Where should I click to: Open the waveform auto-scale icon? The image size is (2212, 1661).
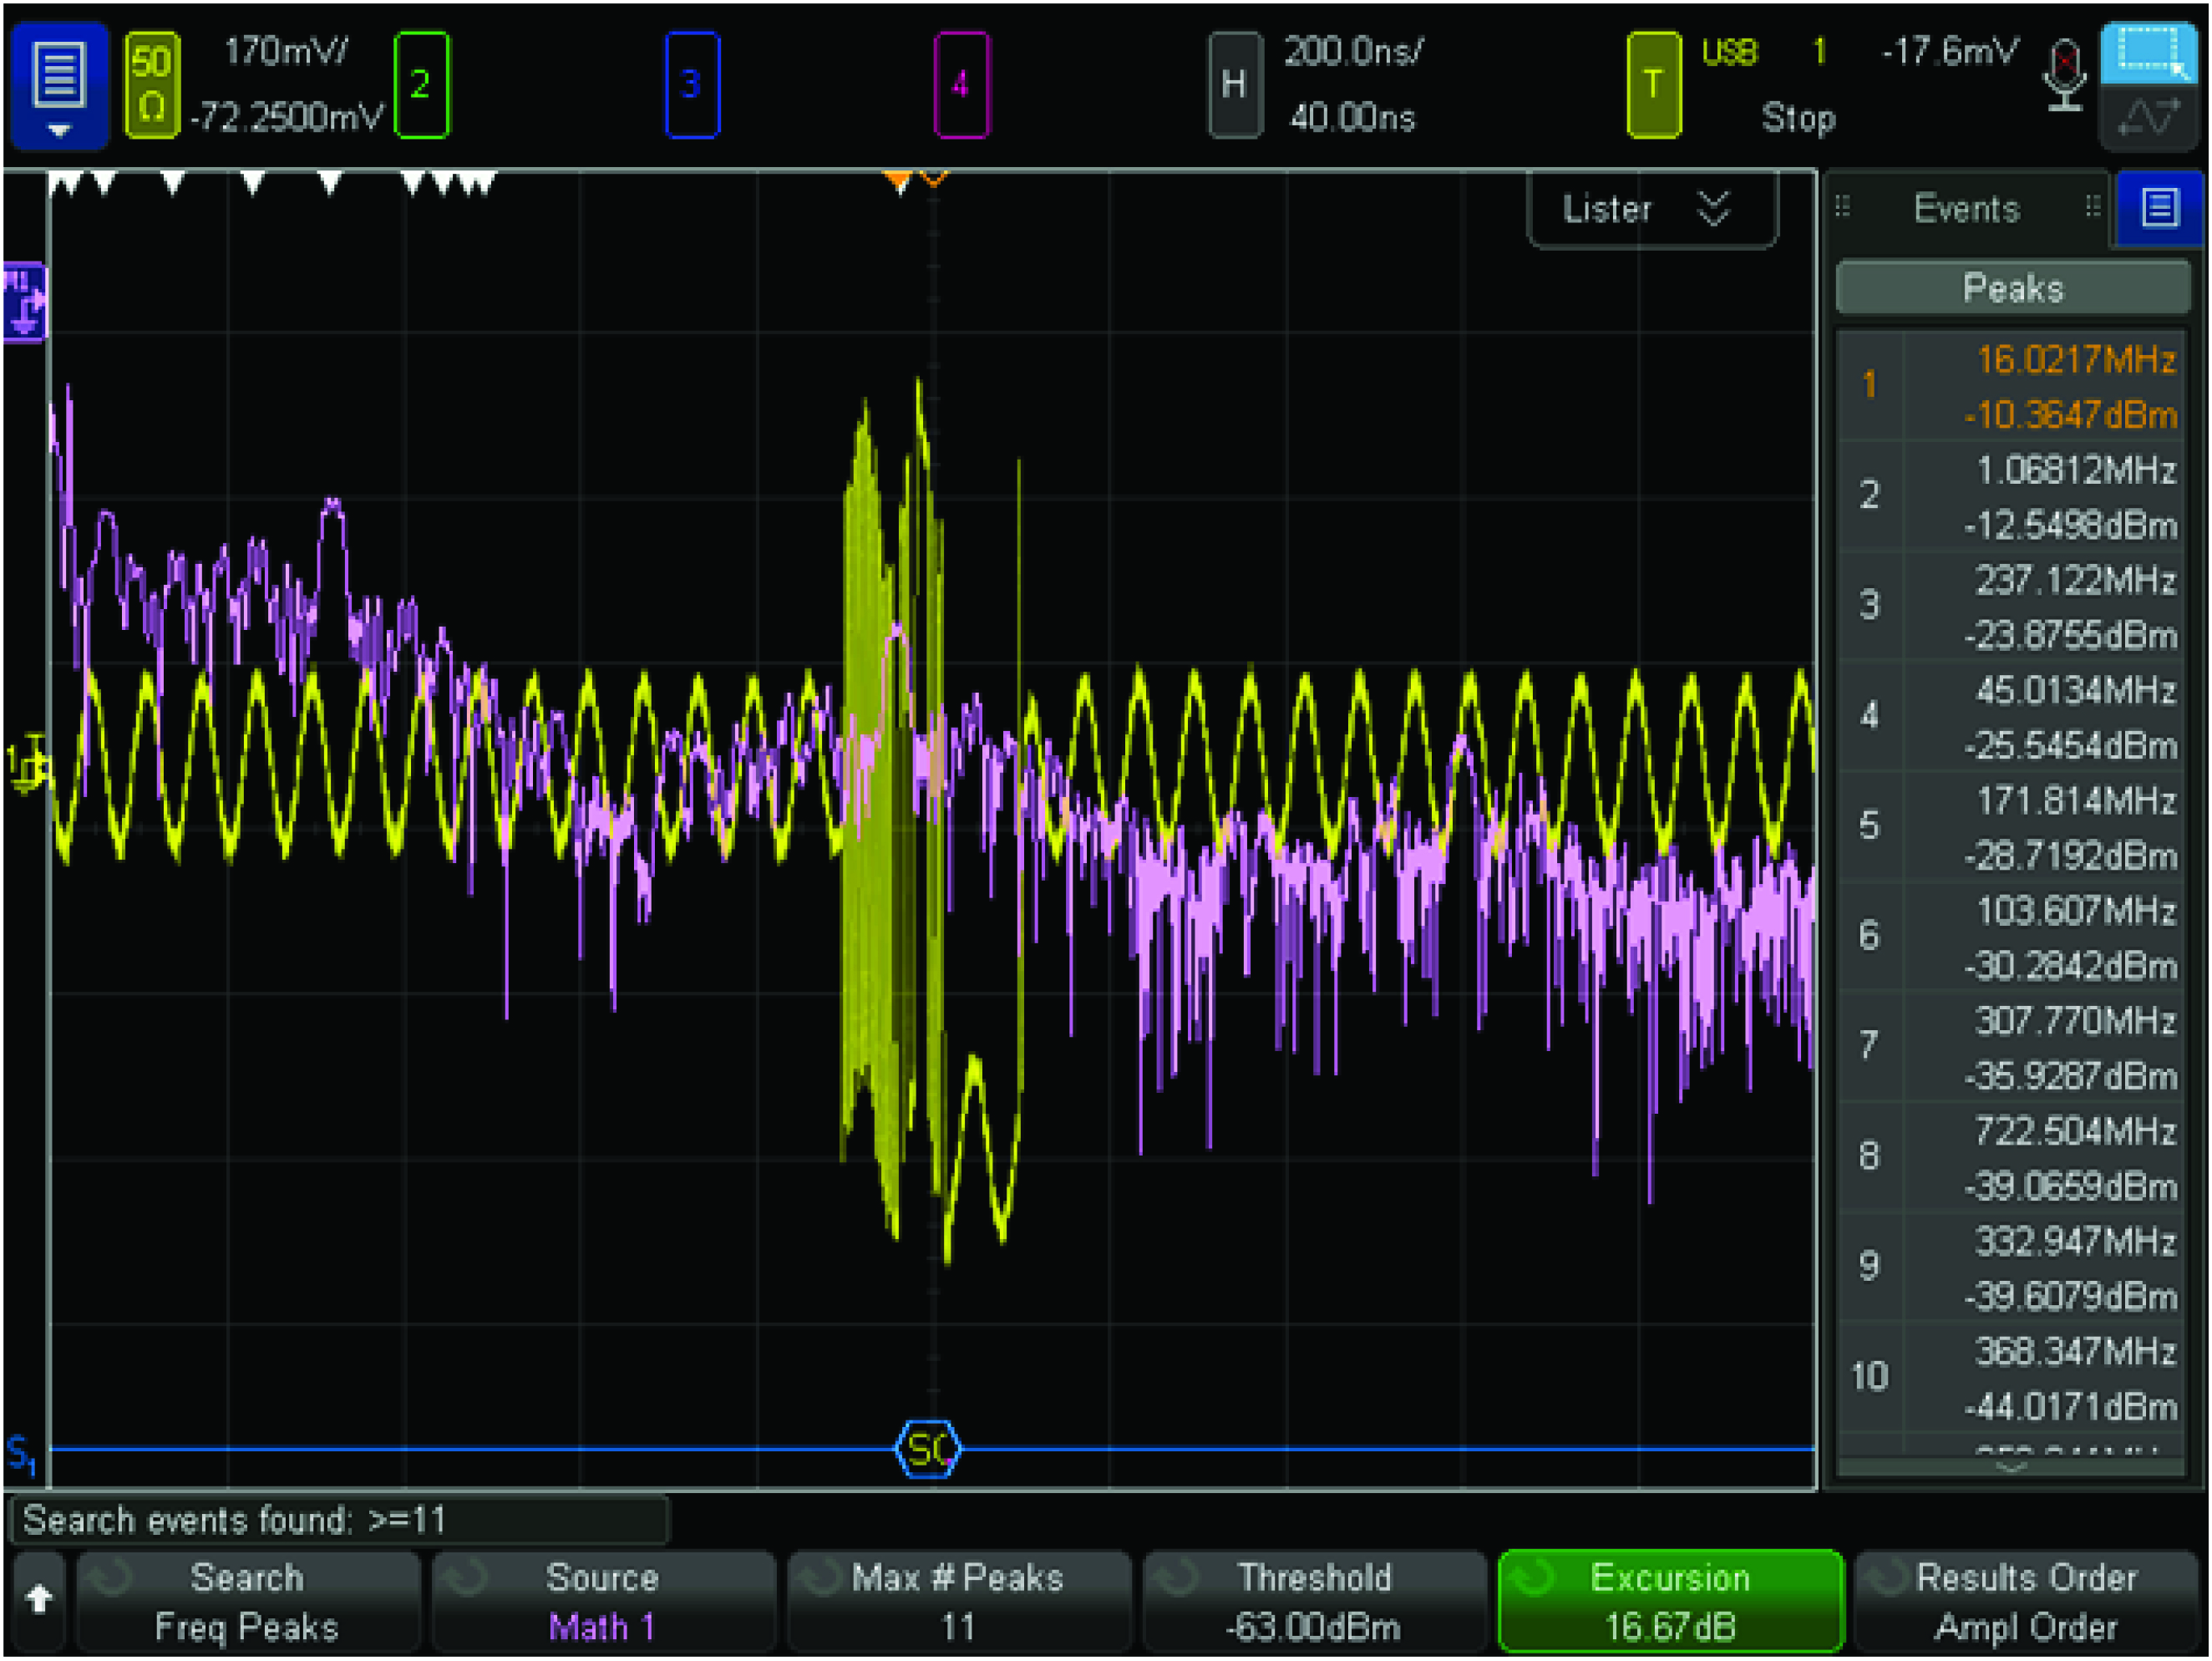[x=2150, y=118]
